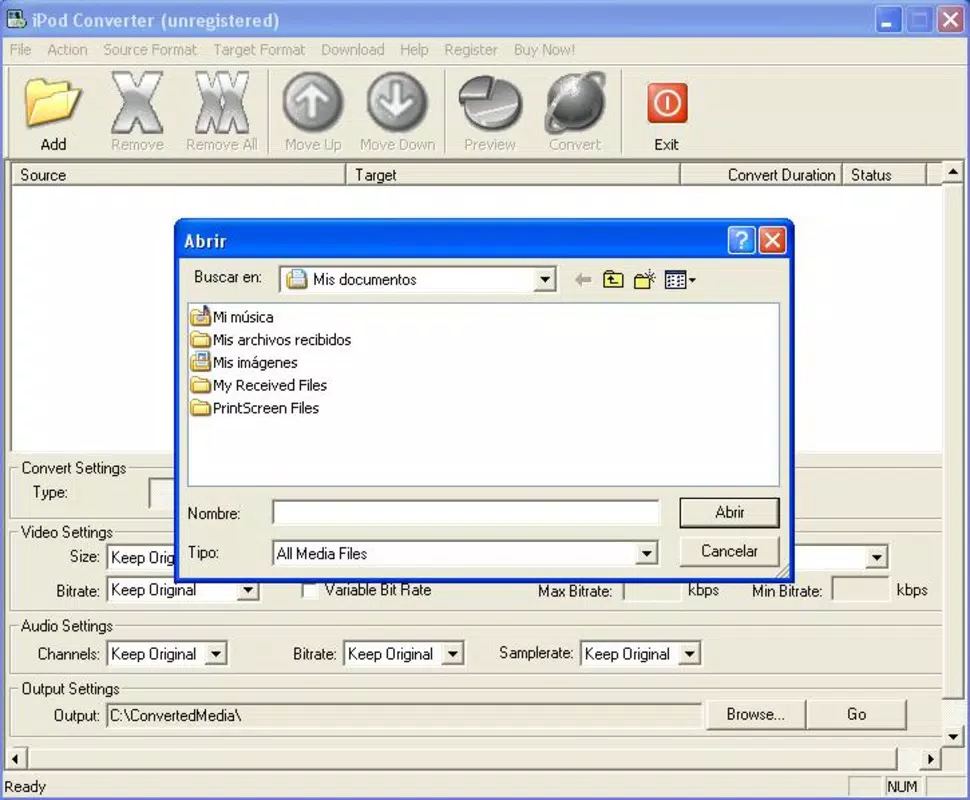Image resolution: width=970 pixels, height=800 pixels.
Task: Click the Abrir button in dialog
Action: (729, 513)
